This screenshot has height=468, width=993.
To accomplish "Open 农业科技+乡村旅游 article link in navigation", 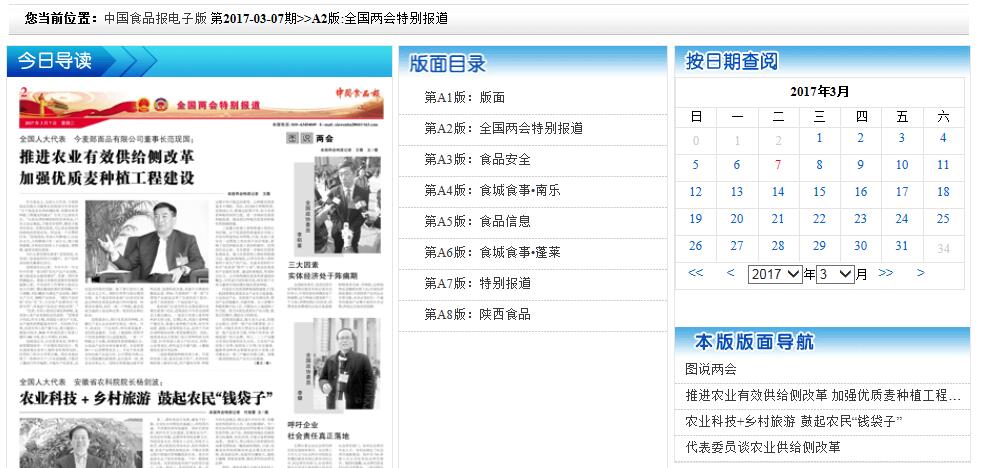I will pyautogui.click(x=794, y=421).
